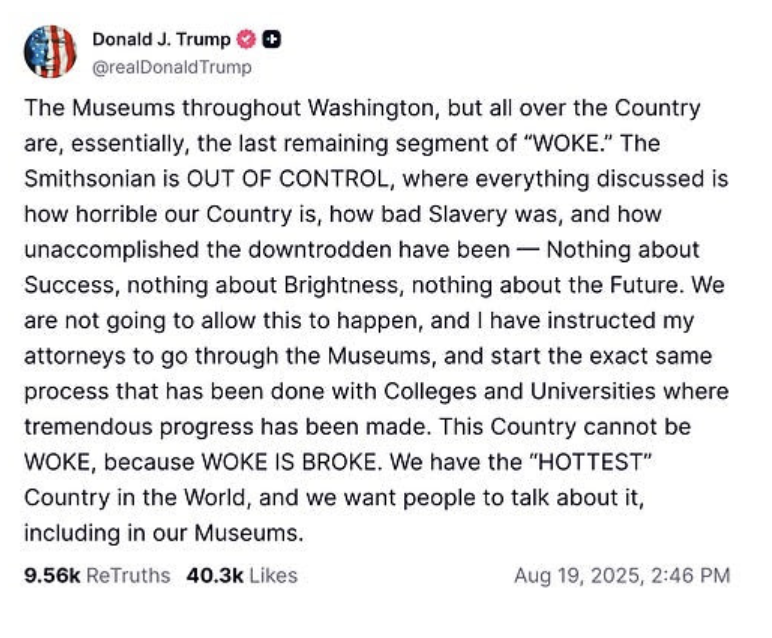Click the word attorneys in post
This screenshot has width=772, height=638.
point(75,356)
